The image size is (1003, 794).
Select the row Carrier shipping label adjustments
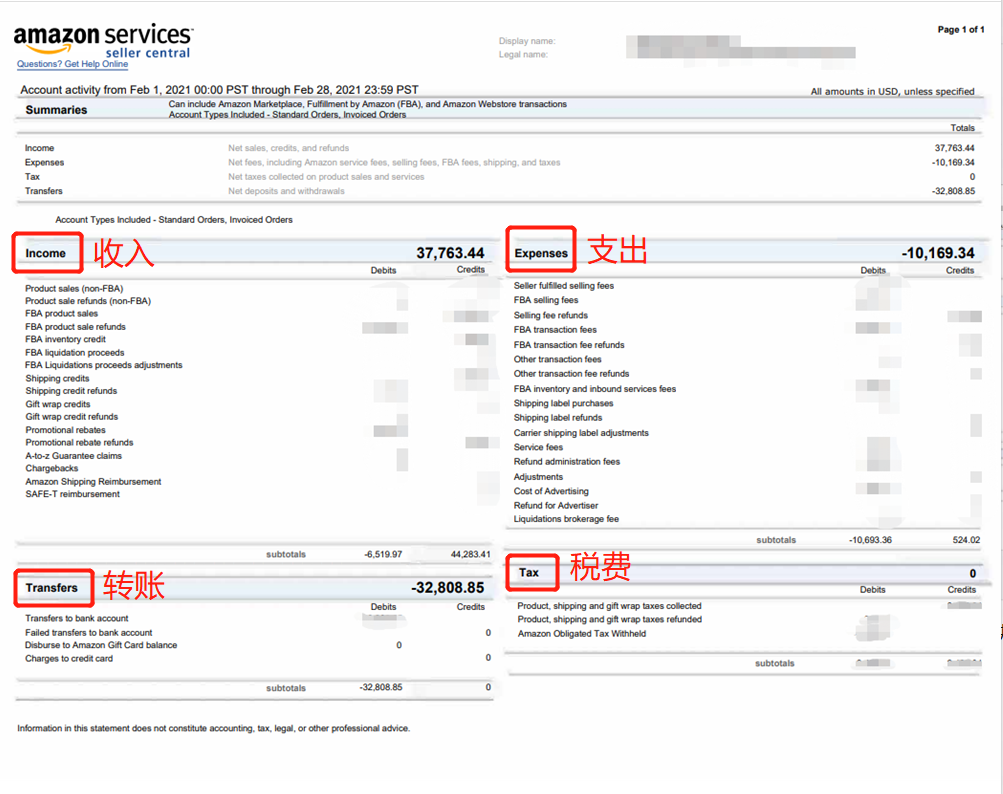point(581,433)
